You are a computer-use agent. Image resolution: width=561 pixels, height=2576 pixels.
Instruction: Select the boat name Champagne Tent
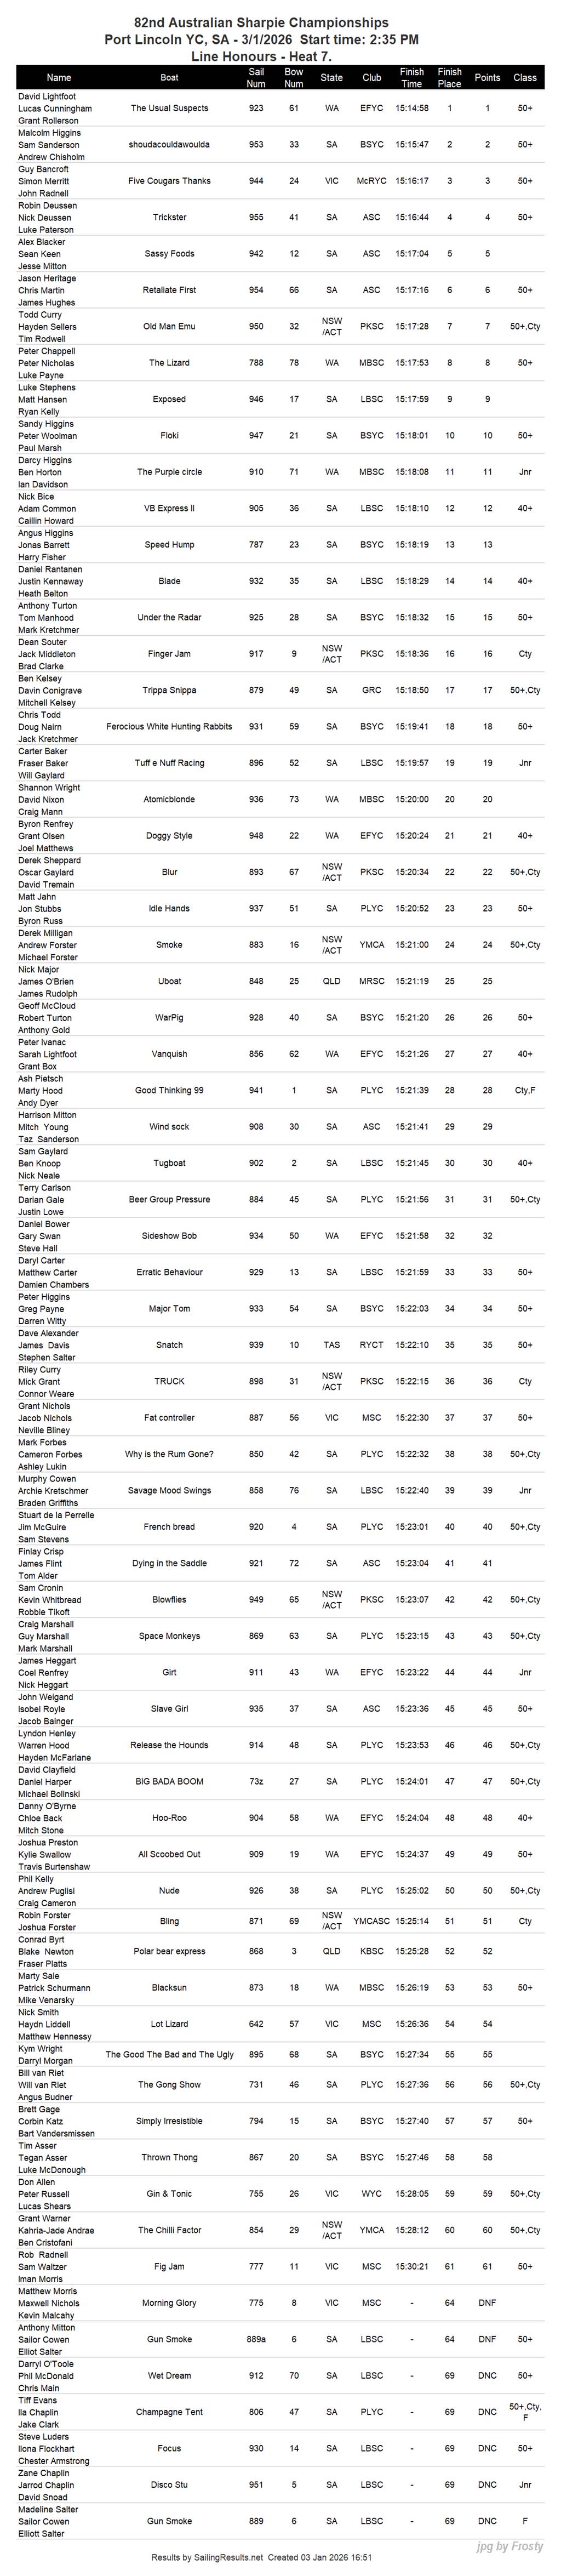click(170, 2412)
